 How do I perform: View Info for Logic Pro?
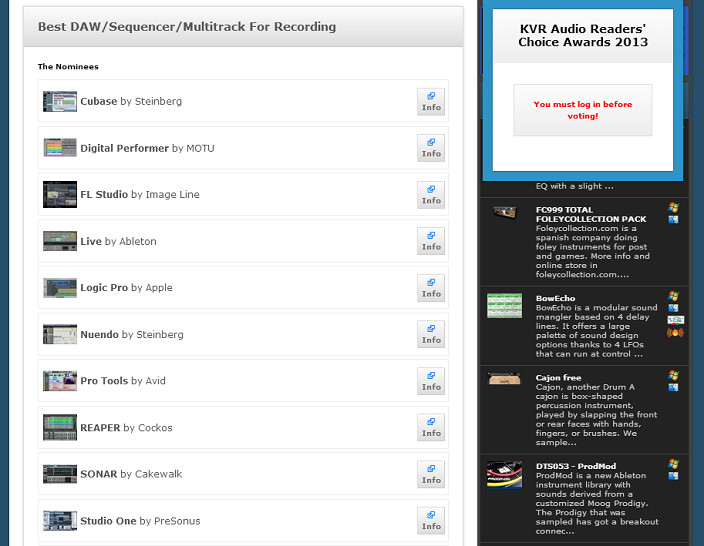point(431,288)
